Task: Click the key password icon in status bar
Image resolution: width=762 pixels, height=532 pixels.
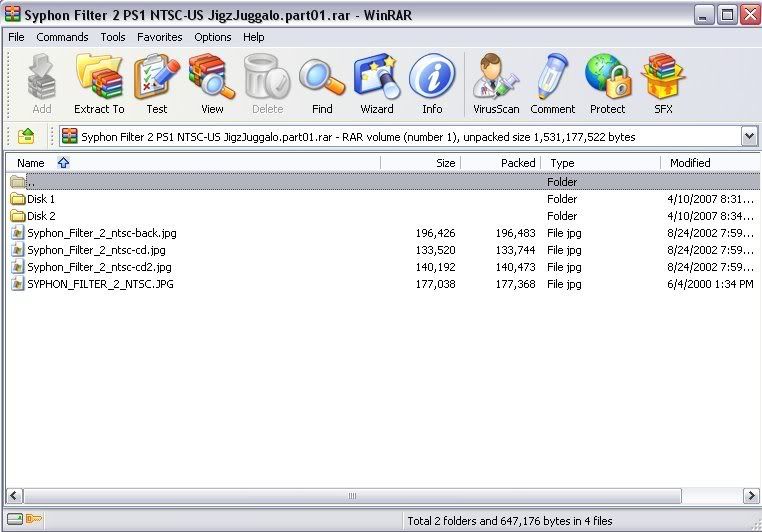Action: click(x=34, y=519)
